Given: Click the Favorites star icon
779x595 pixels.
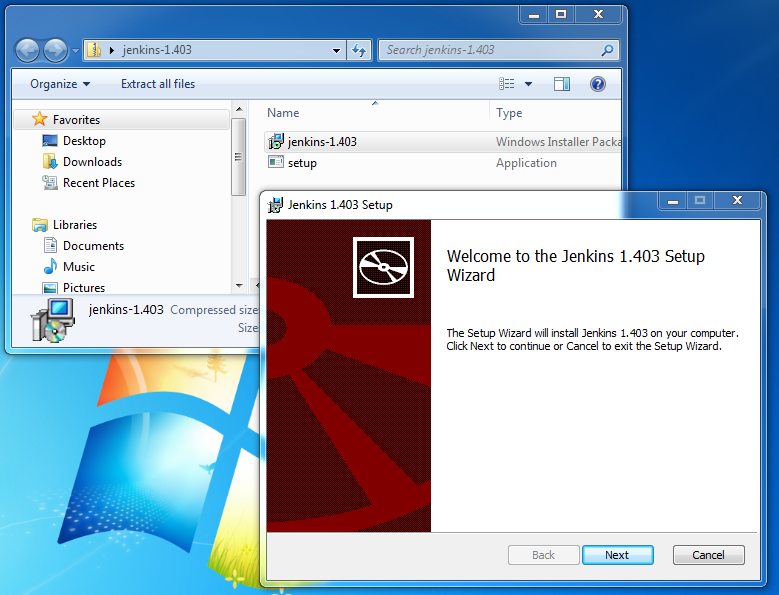Looking at the screenshot, I should pyautogui.click(x=39, y=119).
